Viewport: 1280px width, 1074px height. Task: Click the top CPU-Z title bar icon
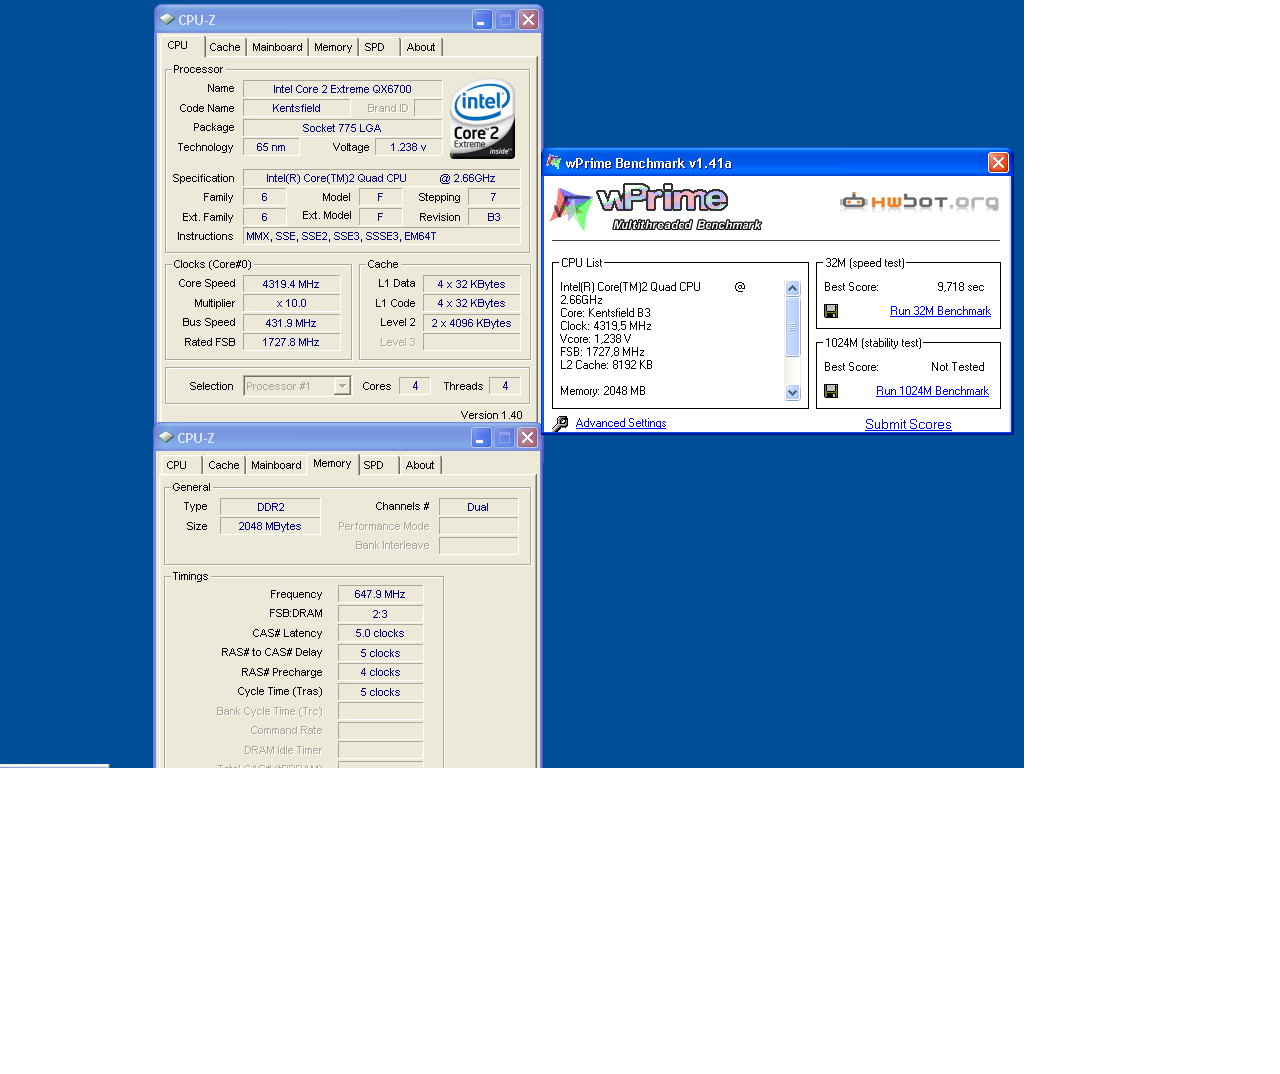[167, 19]
